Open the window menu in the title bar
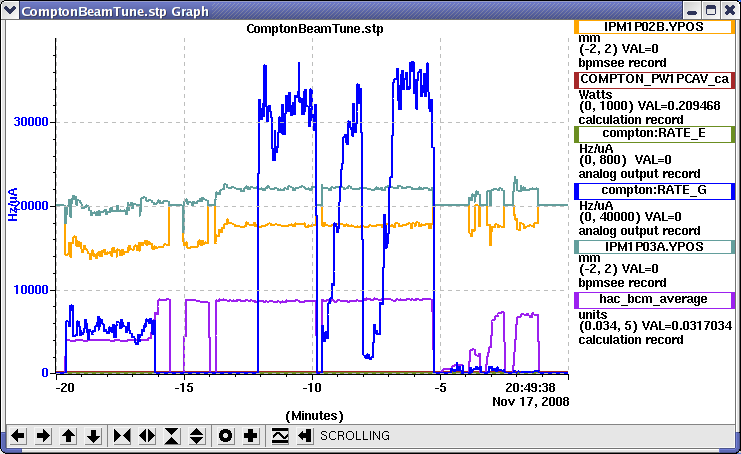Image resolution: width=741 pixels, height=454 pixels. pyautogui.click(x=10, y=10)
